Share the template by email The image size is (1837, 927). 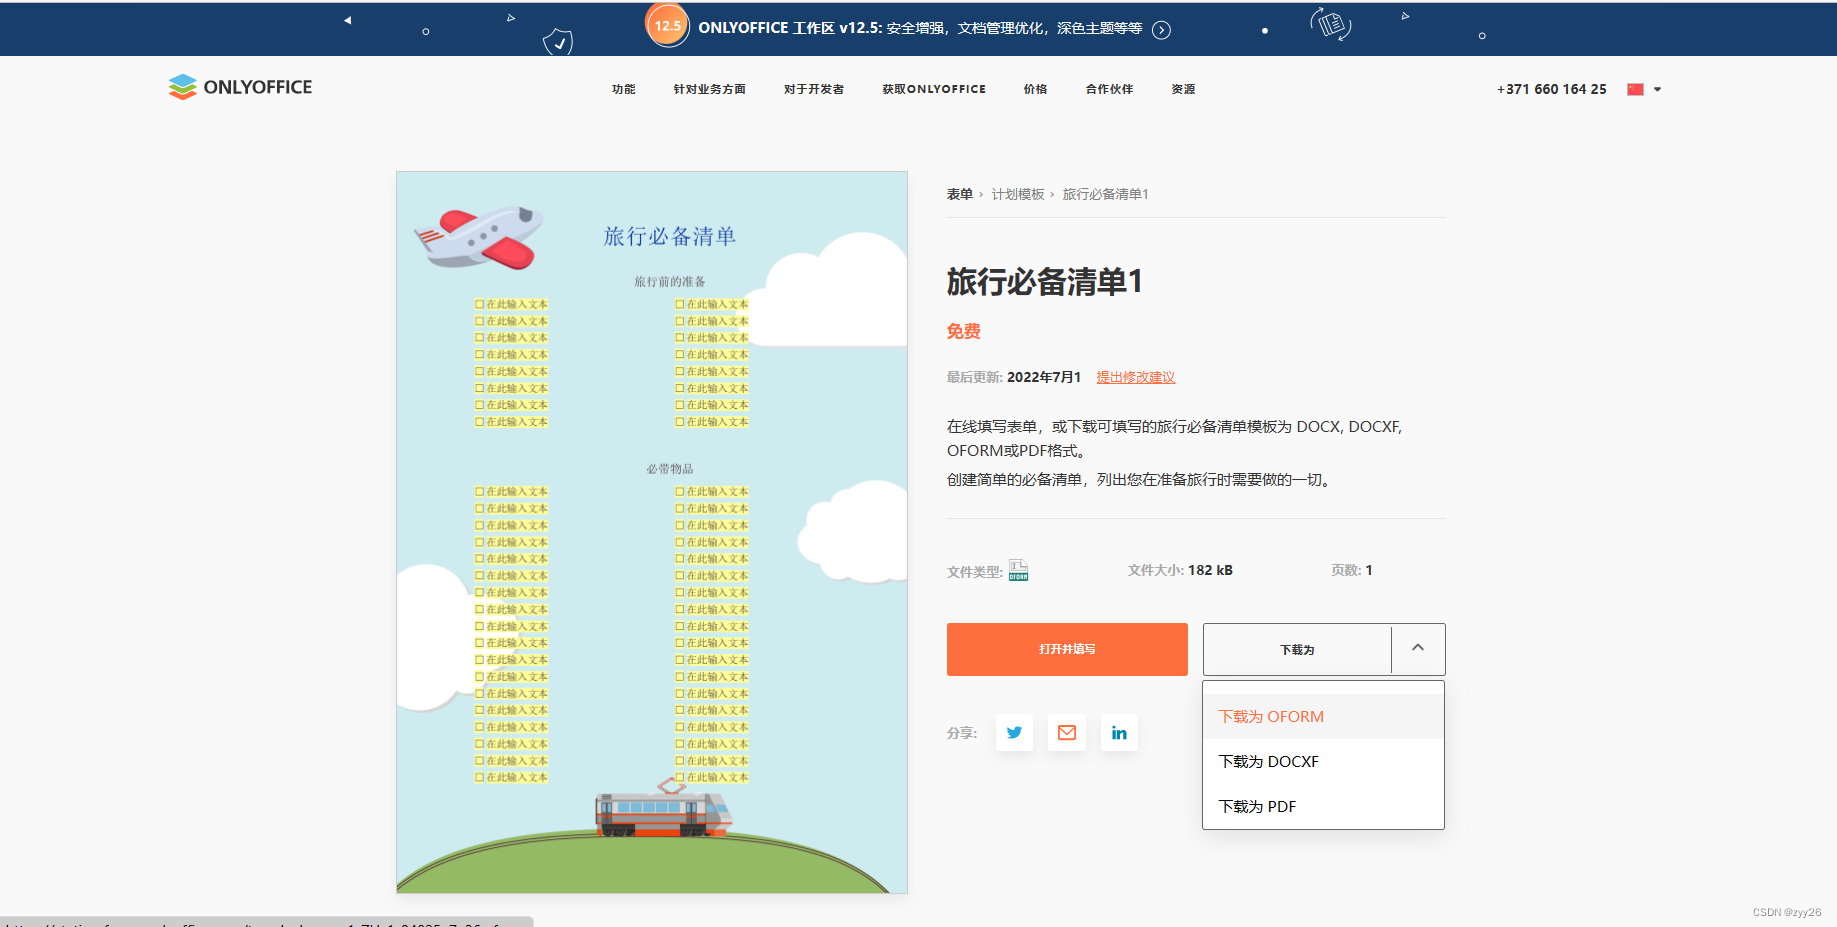[1067, 733]
